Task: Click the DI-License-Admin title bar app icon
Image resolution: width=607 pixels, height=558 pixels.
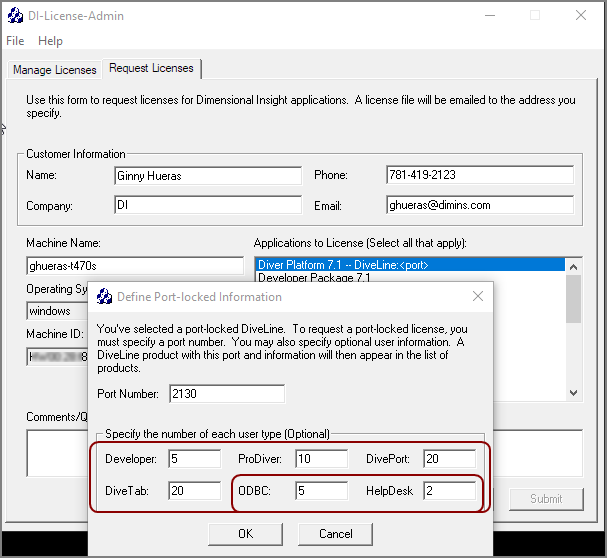Action: 15,15
